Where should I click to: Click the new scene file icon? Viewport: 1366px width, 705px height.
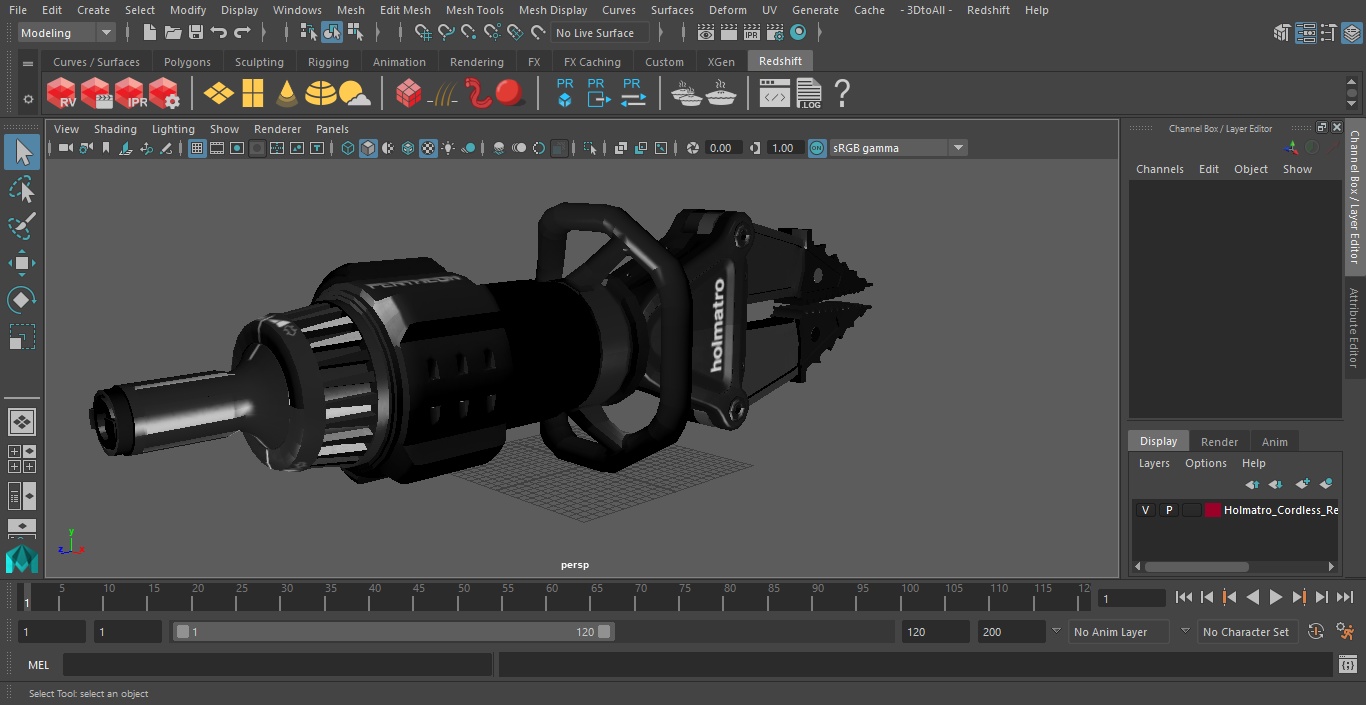[x=150, y=33]
